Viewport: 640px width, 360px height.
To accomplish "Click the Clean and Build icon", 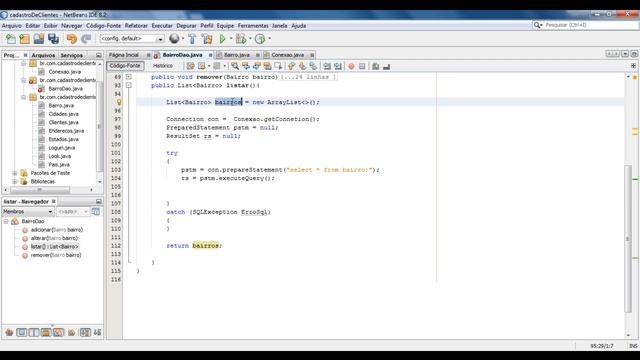I will click(207, 39).
